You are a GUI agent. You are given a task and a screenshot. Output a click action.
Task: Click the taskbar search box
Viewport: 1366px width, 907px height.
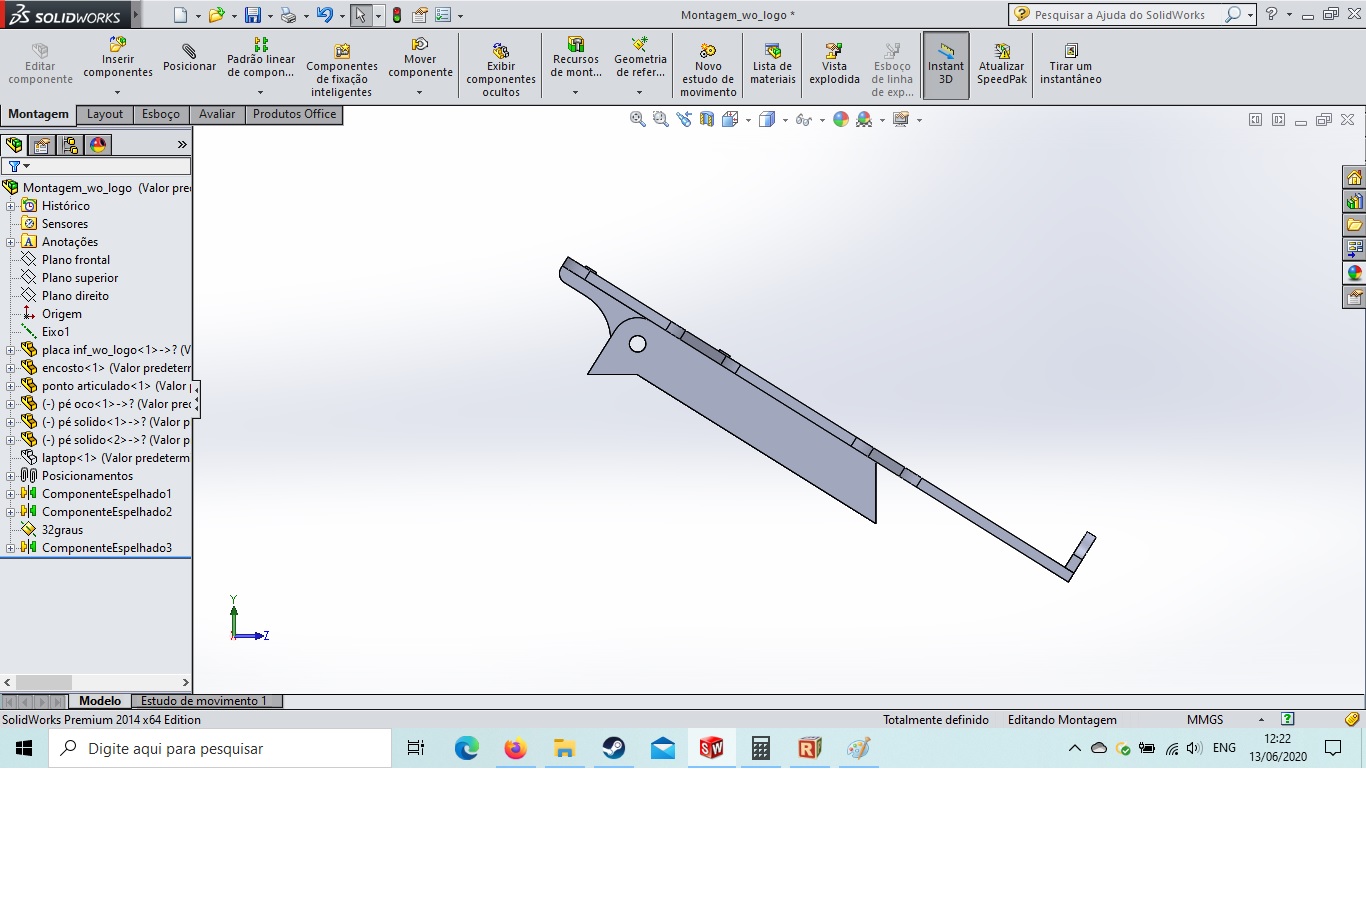(x=220, y=748)
